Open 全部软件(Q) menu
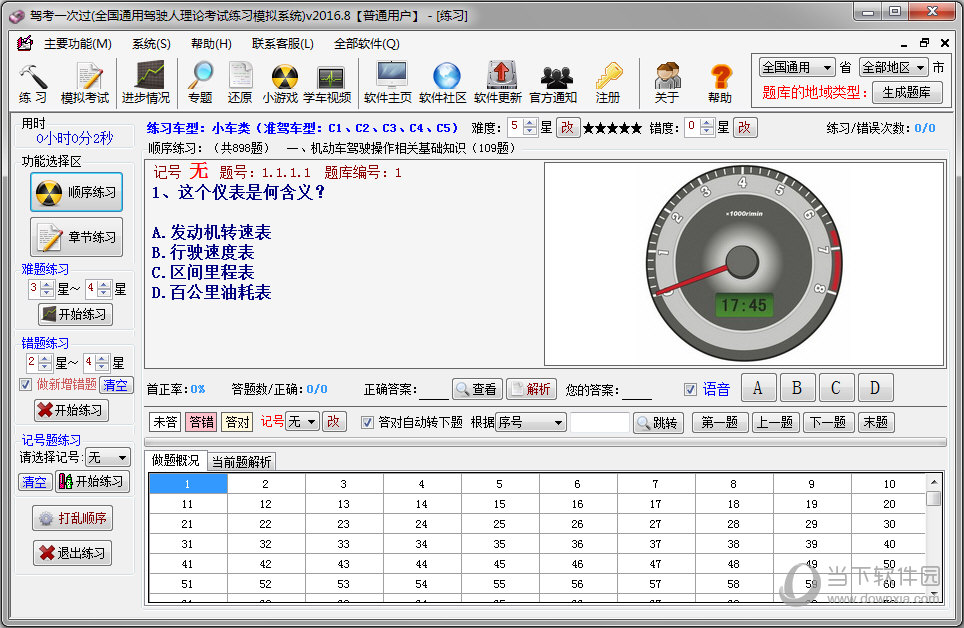The height and width of the screenshot is (628, 964). [x=366, y=44]
